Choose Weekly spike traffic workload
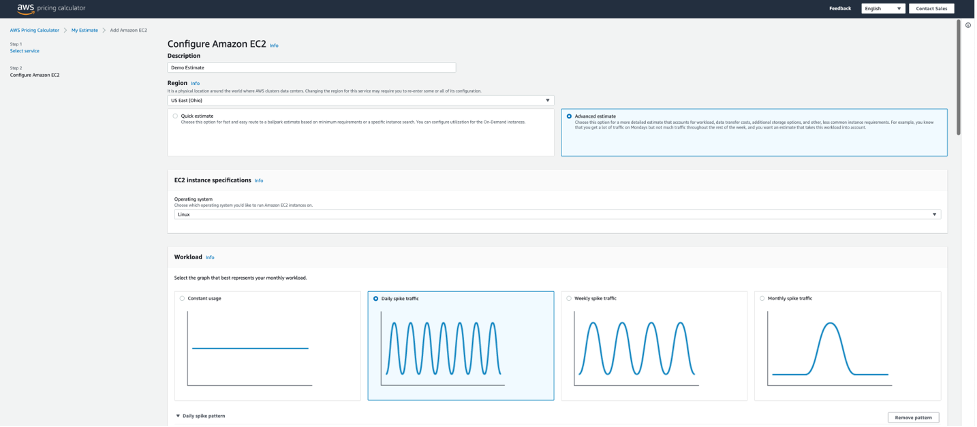This screenshot has width=977, height=427. [x=569, y=299]
